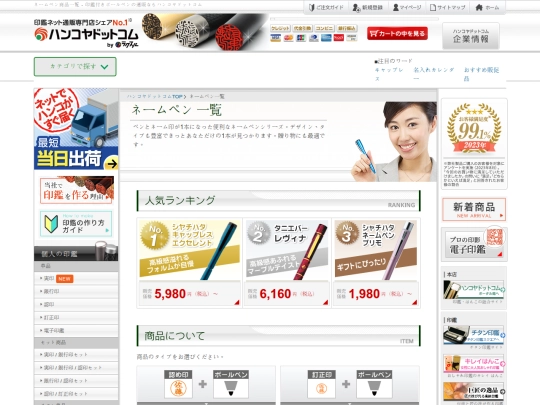View the cart with カートの中を見る button
The image size is (540, 405).
pyautogui.click(x=397, y=33)
